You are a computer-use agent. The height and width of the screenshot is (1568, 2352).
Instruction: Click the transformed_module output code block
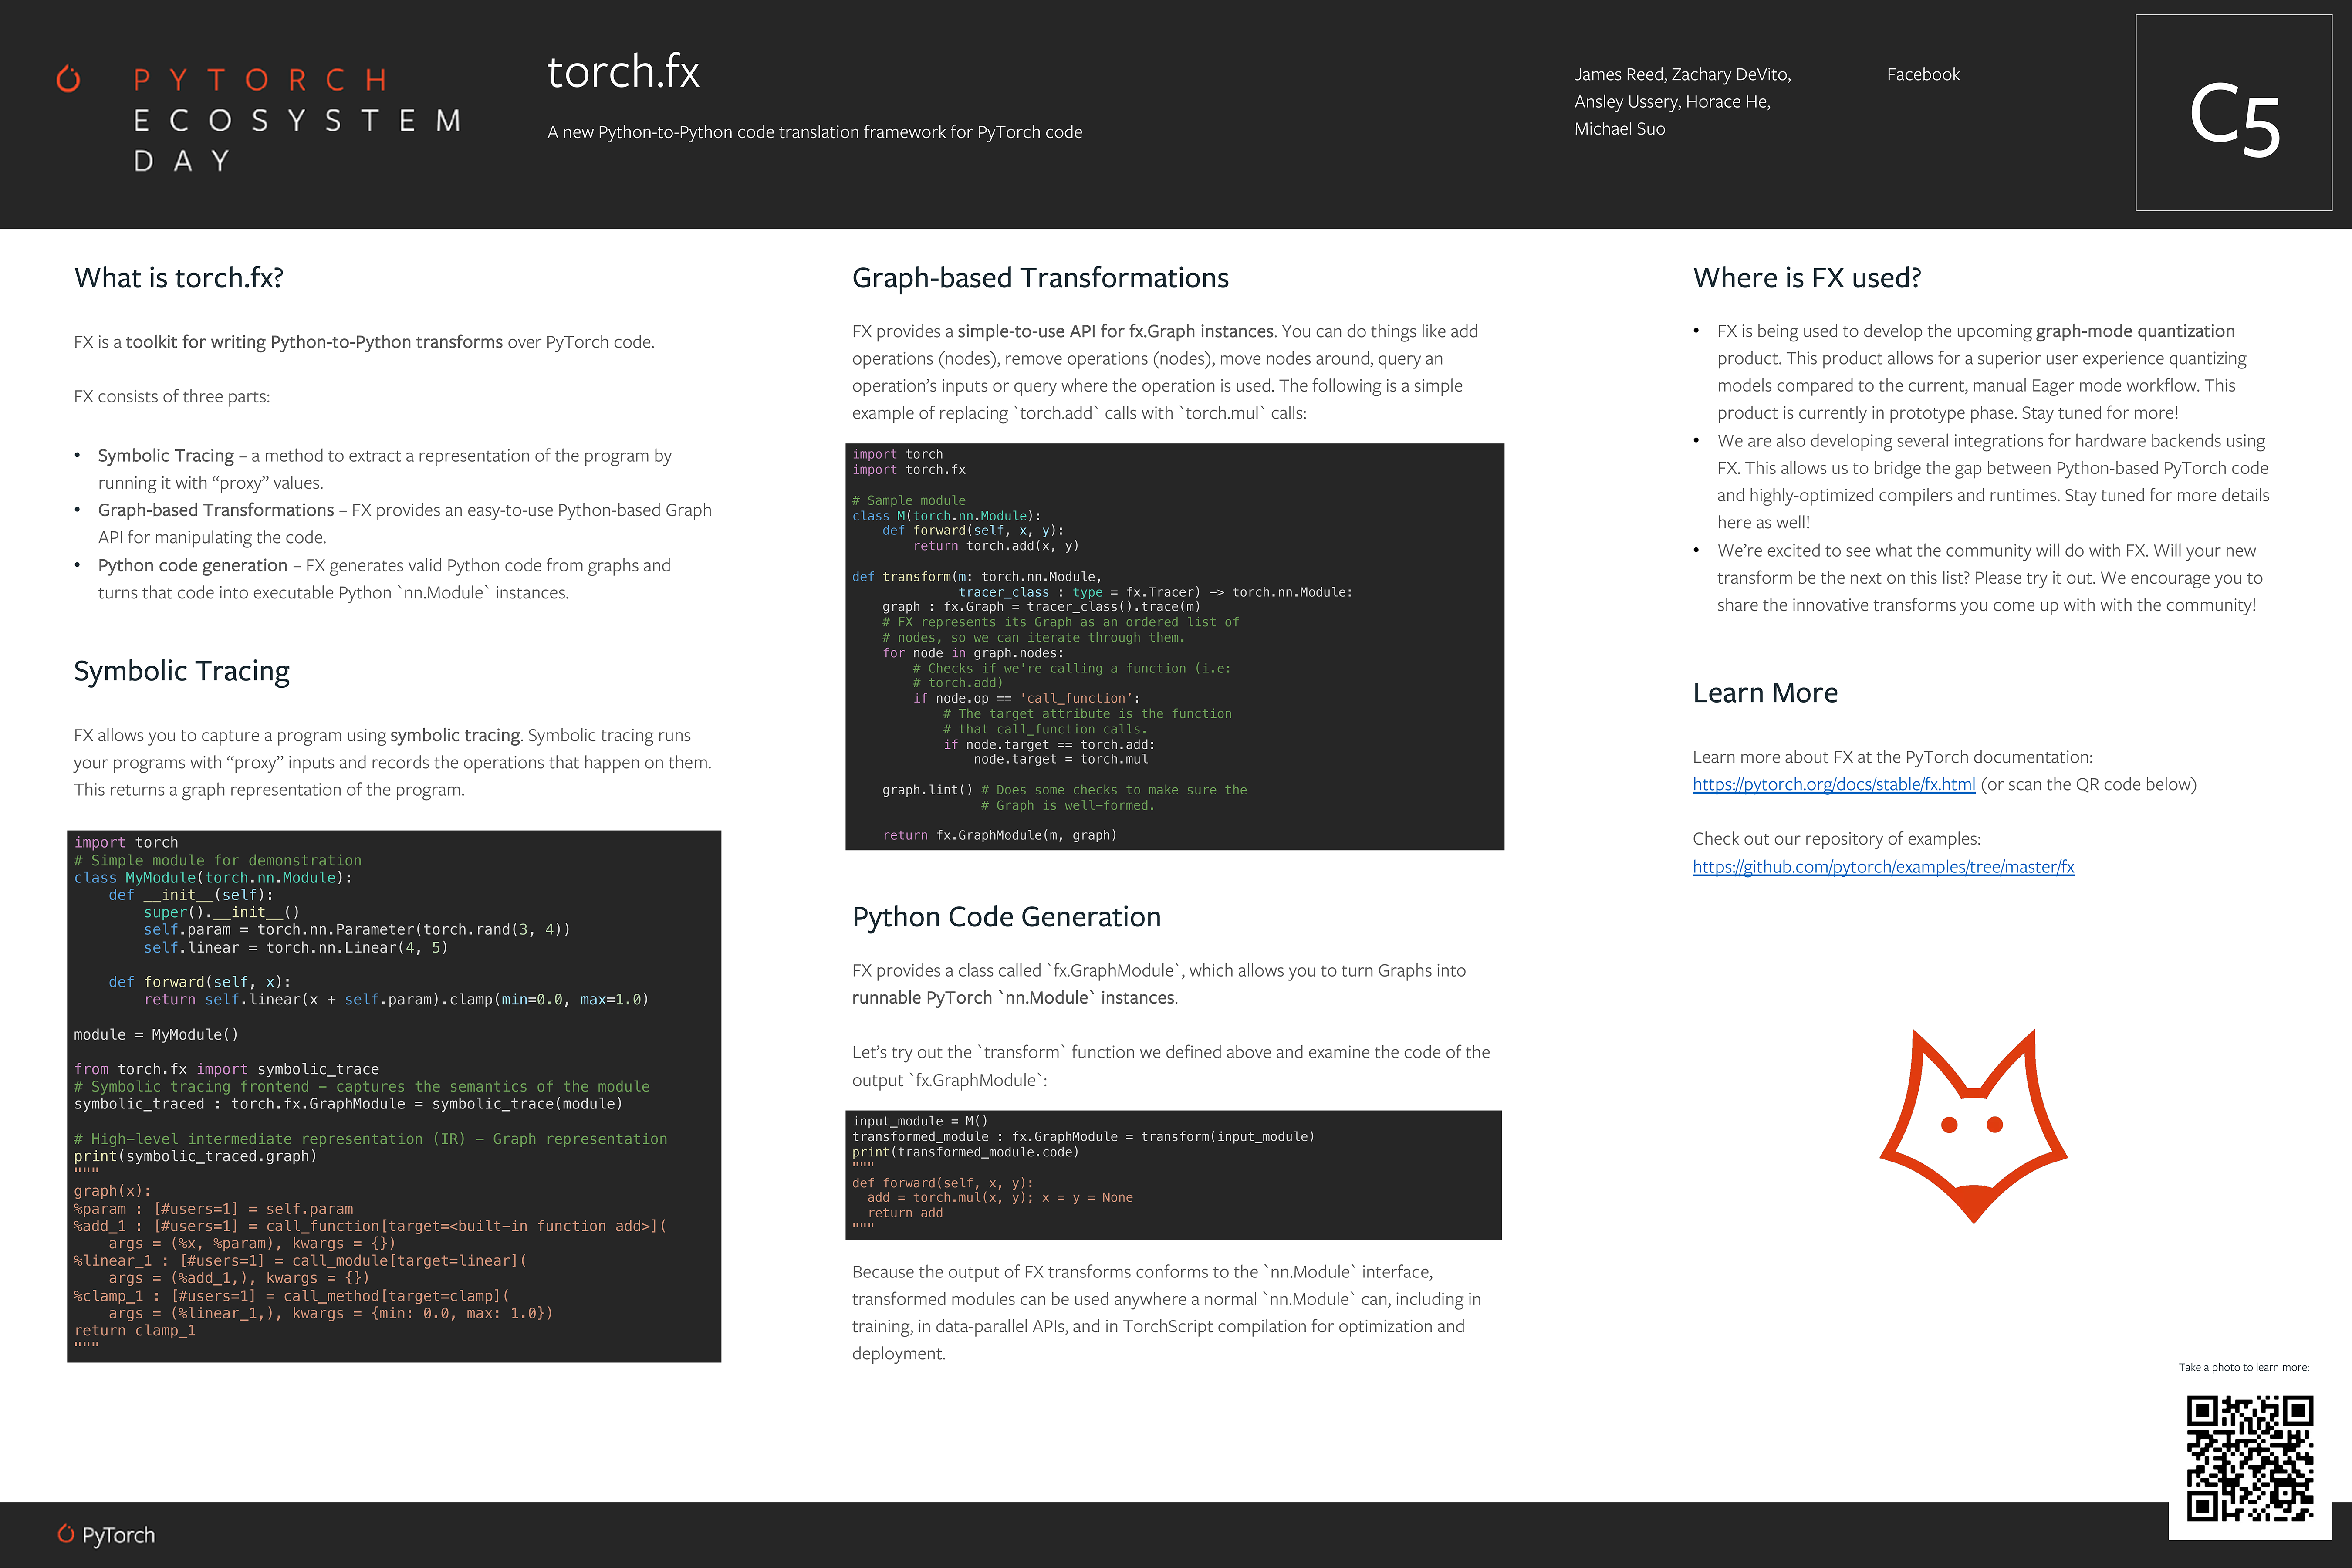coord(1173,1175)
